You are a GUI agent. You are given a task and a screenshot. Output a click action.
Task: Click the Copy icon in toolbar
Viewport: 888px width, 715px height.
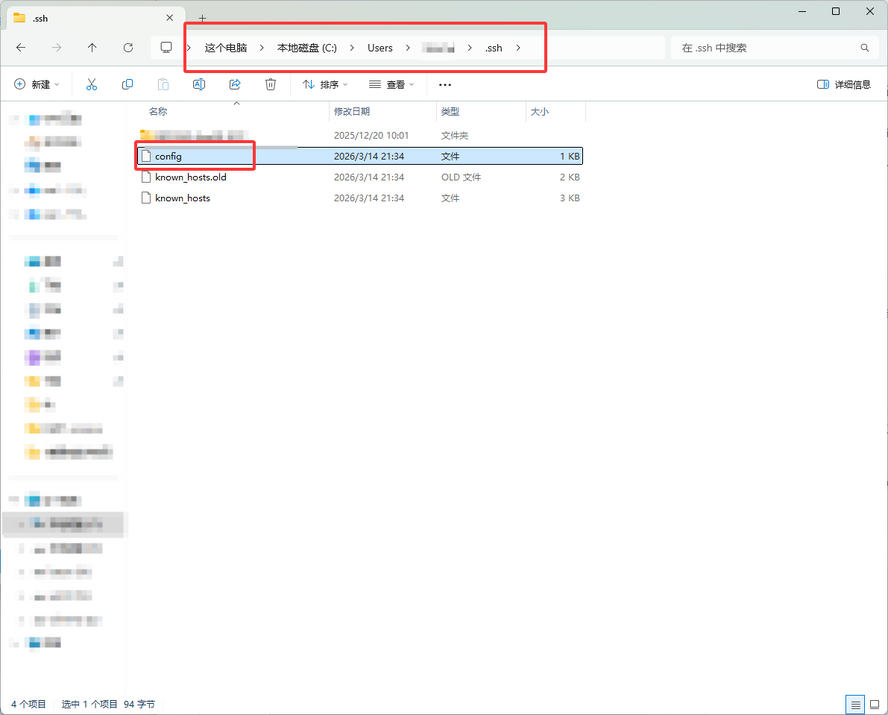click(127, 85)
